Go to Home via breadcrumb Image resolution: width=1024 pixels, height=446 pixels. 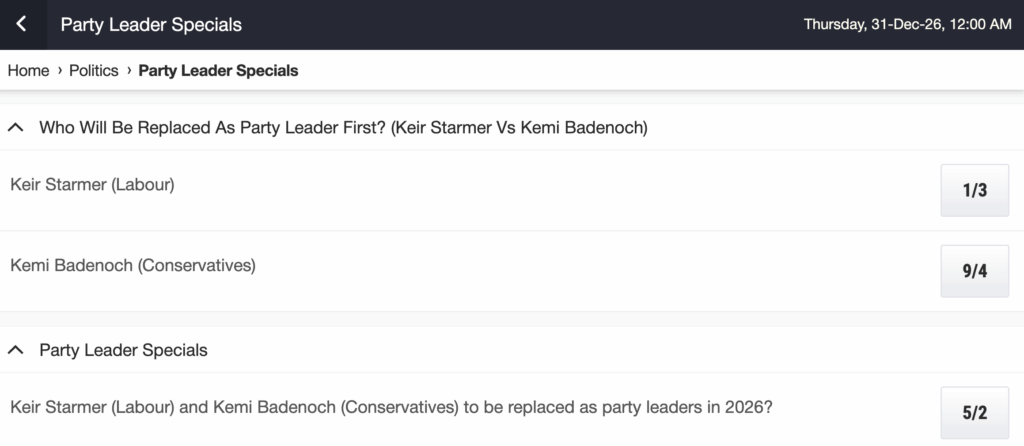(x=28, y=71)
